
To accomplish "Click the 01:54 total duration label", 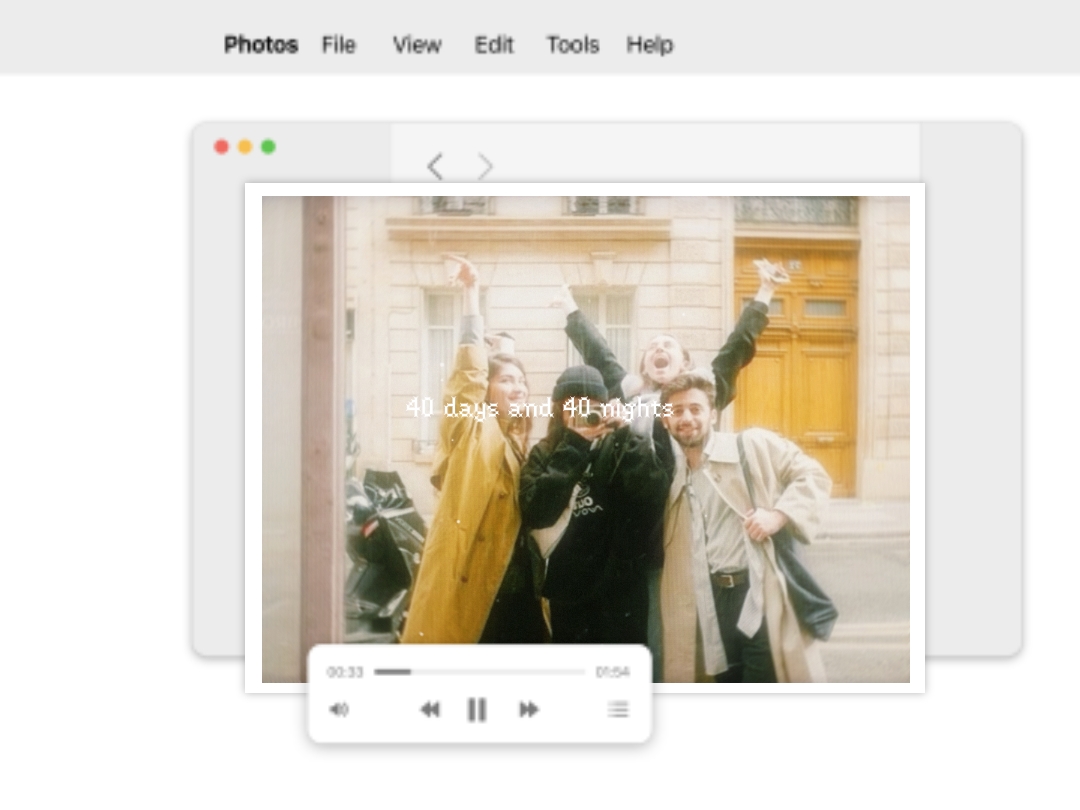I will pos(612,673).
